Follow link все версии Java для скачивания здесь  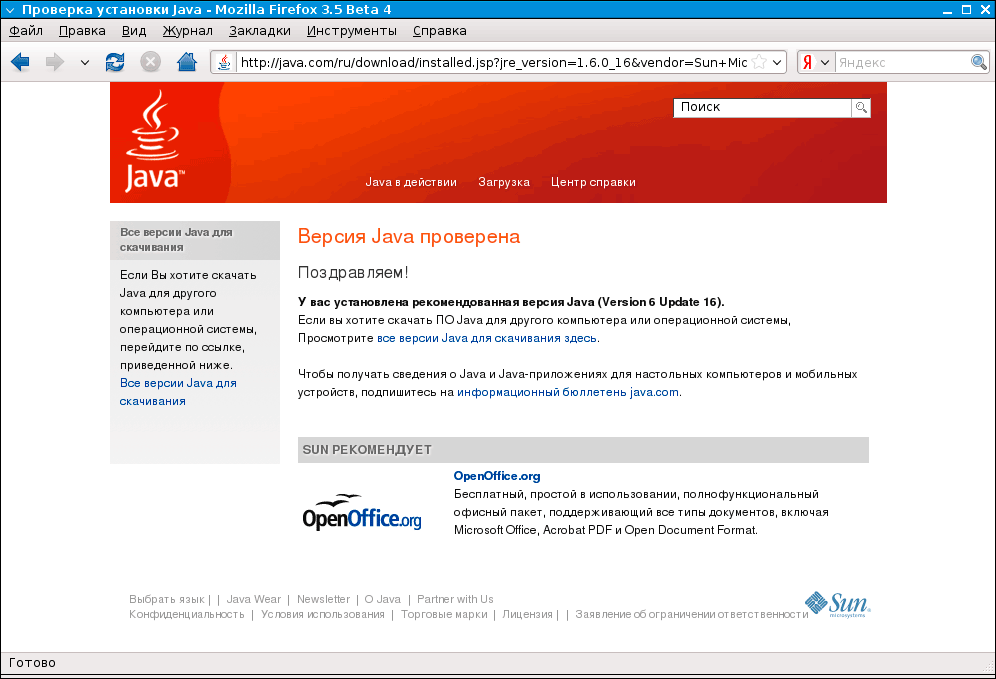click(x=487, y=338)
